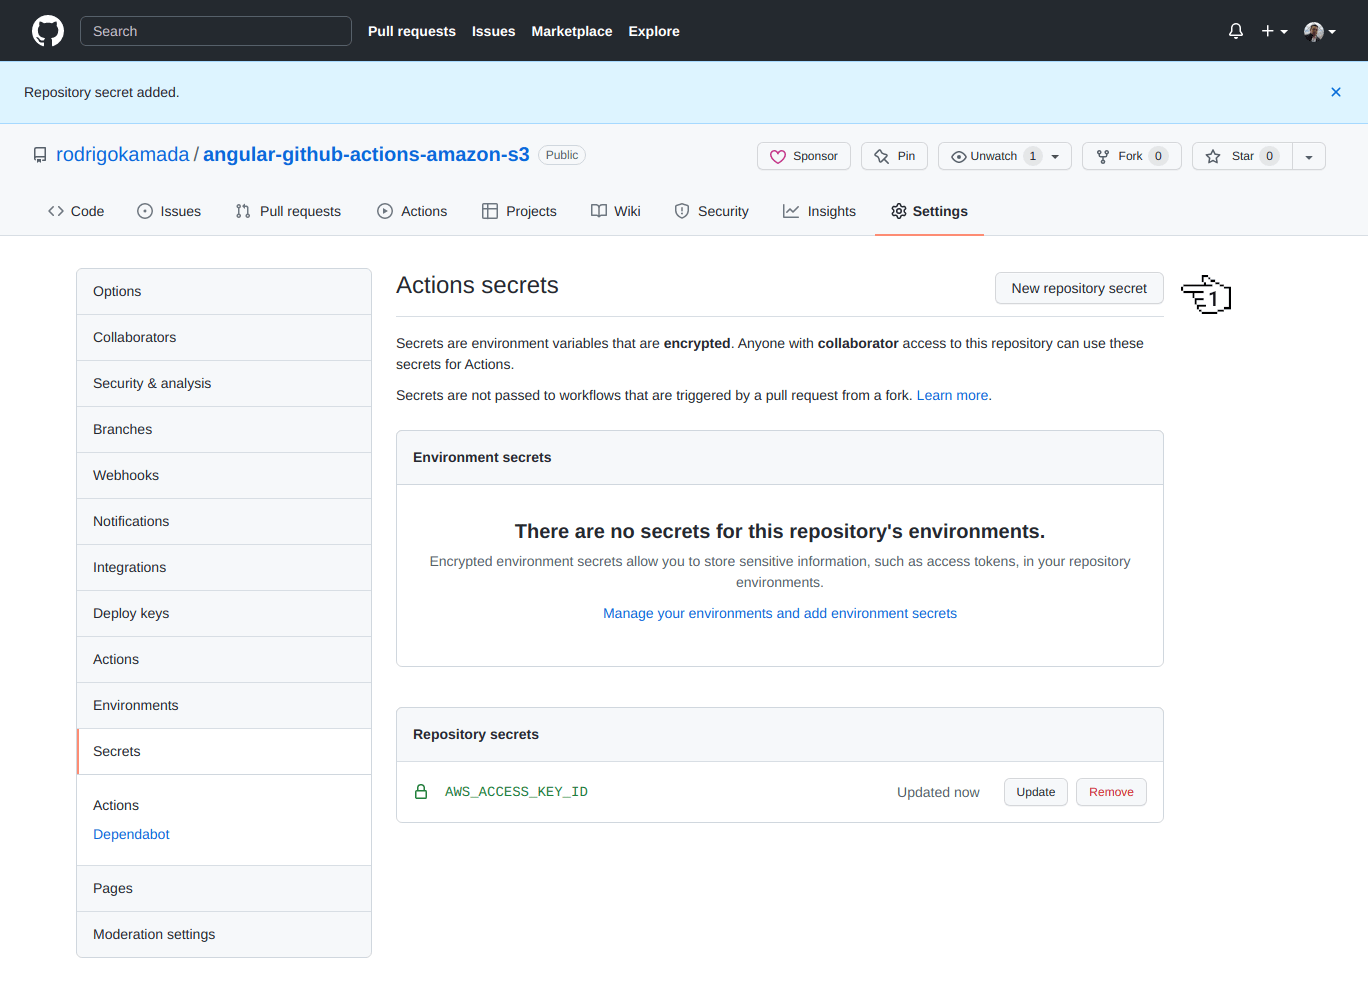Open the Star options dropdown caret
Screen dimensions: 1368x981
1309,156
